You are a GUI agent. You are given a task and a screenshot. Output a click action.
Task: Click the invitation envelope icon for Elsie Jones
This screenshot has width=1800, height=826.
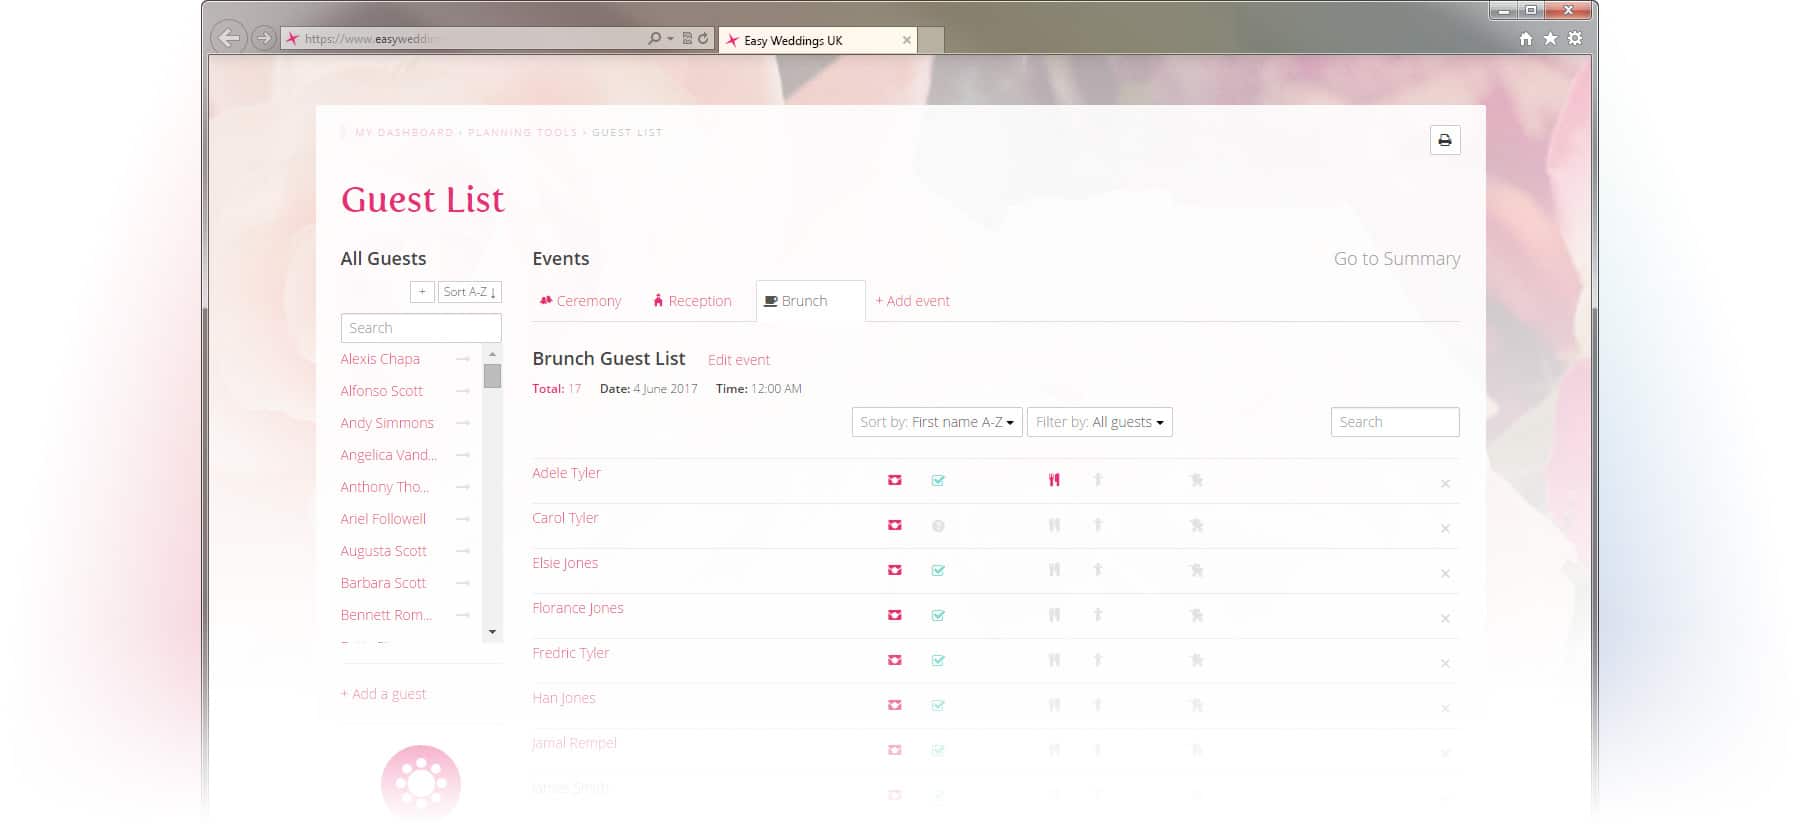point(895,570)
